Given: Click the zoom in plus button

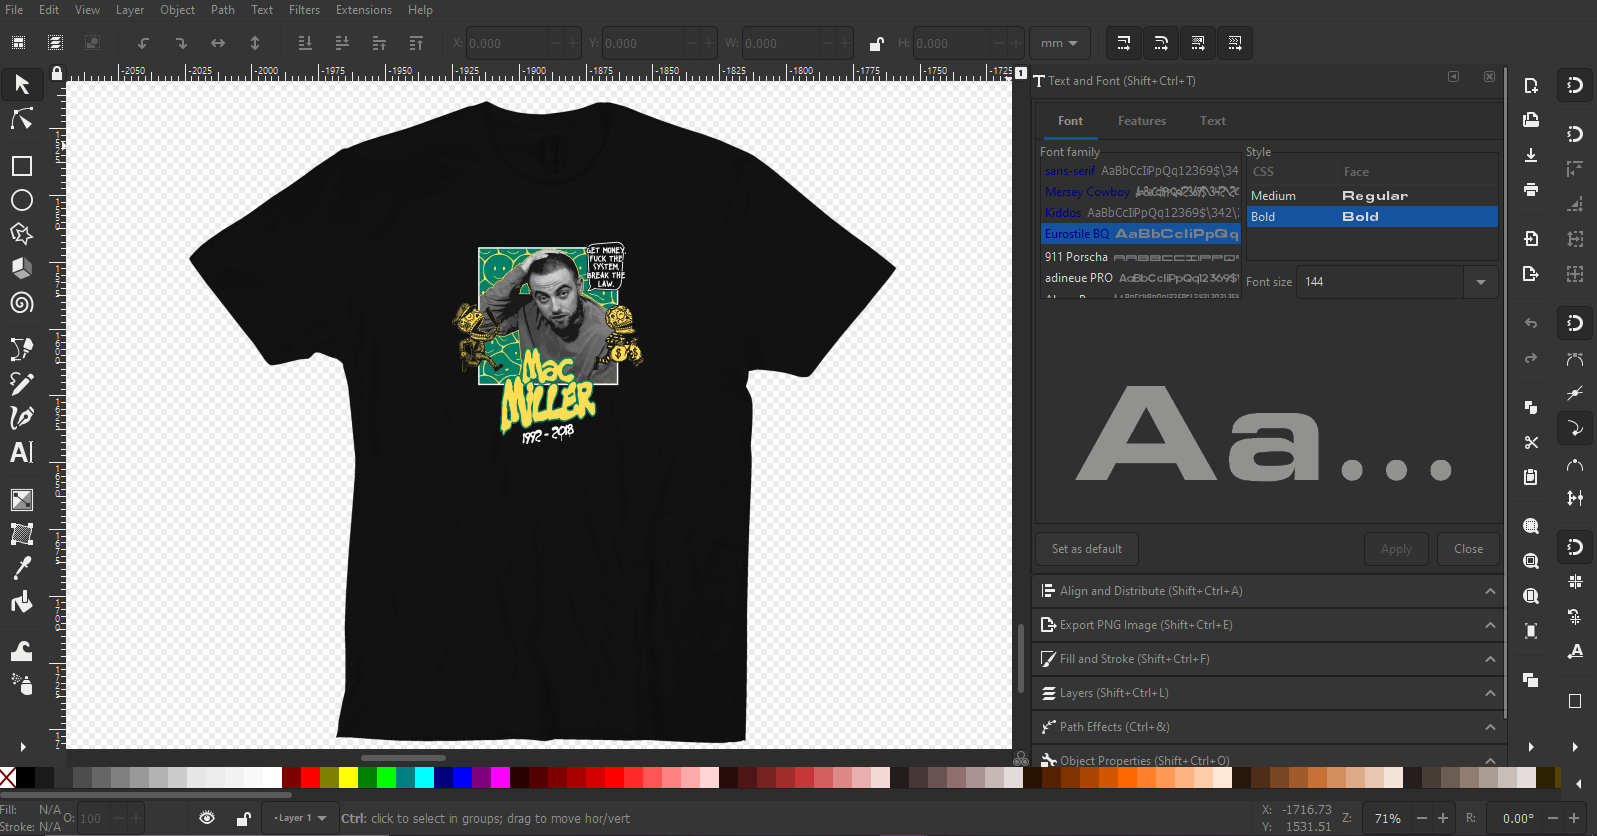Looking at the screenshot, I should coord(1443,818).
